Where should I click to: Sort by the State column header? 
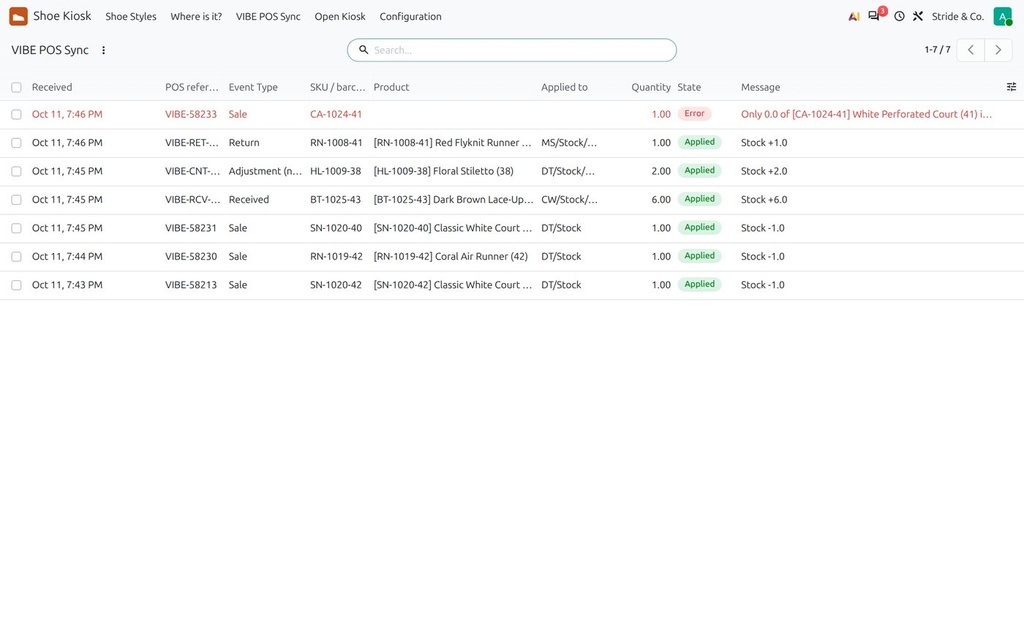689,87
